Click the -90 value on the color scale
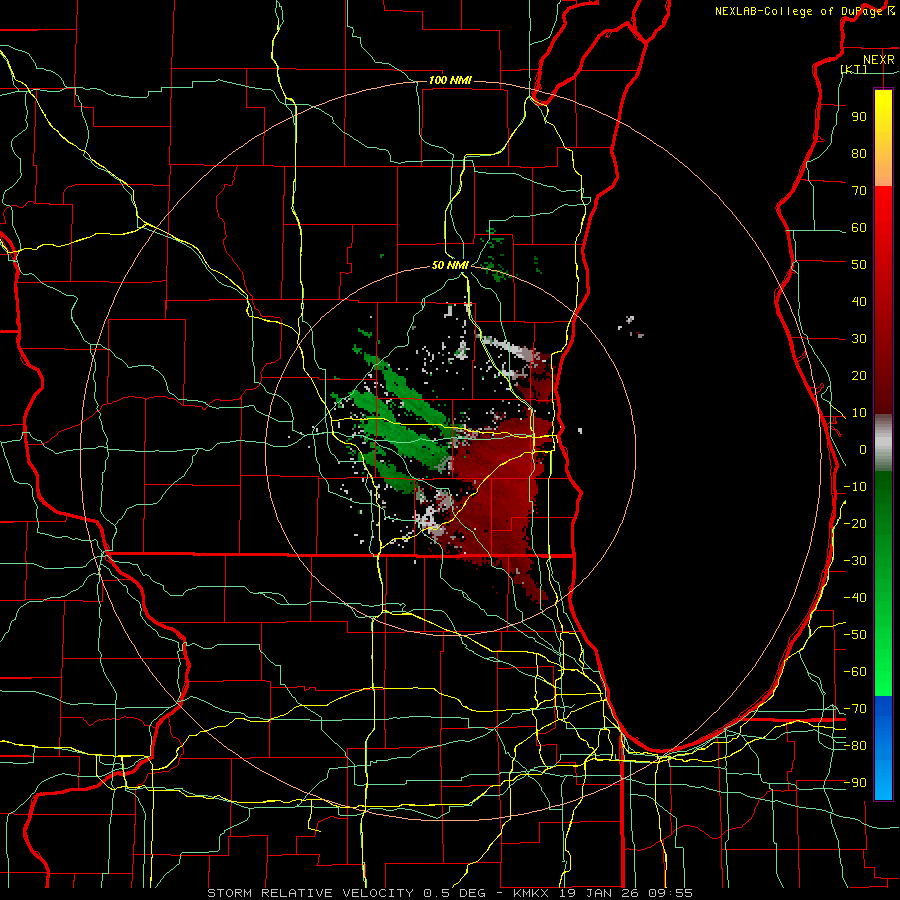 (855, 783)
